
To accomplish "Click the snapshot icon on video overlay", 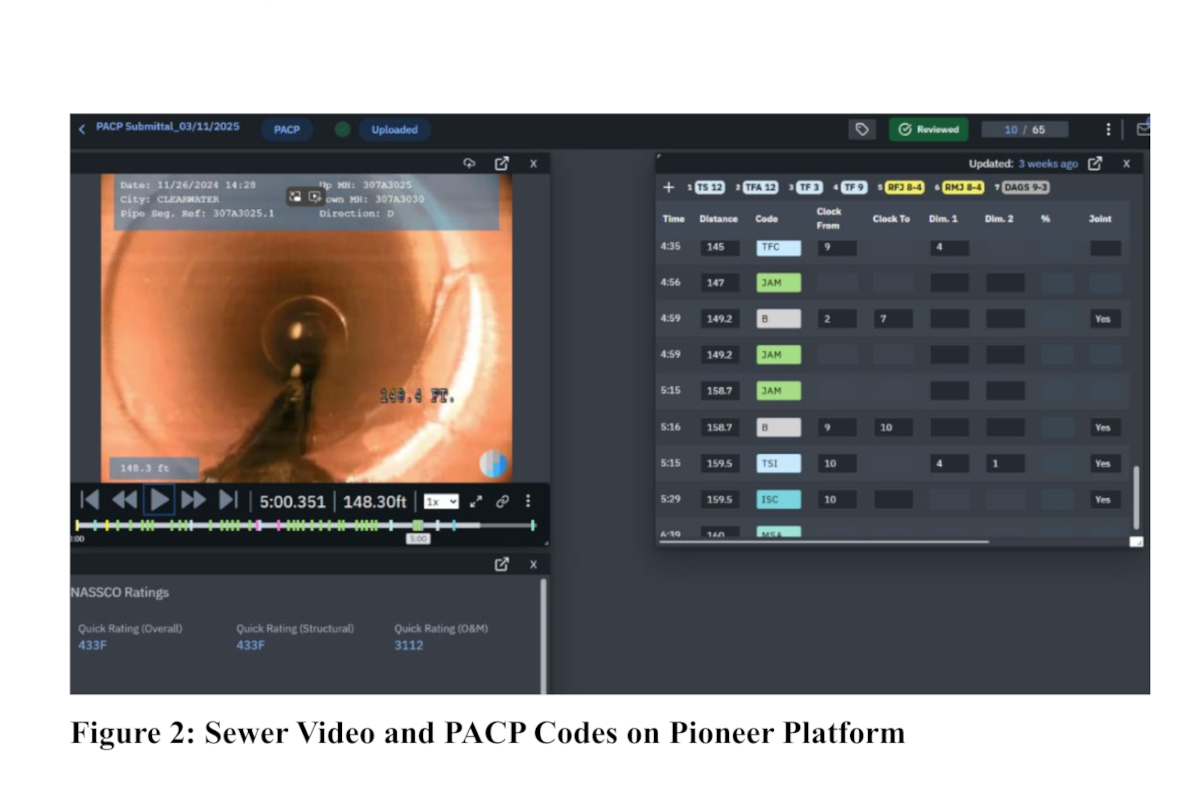I will (295, 197).
